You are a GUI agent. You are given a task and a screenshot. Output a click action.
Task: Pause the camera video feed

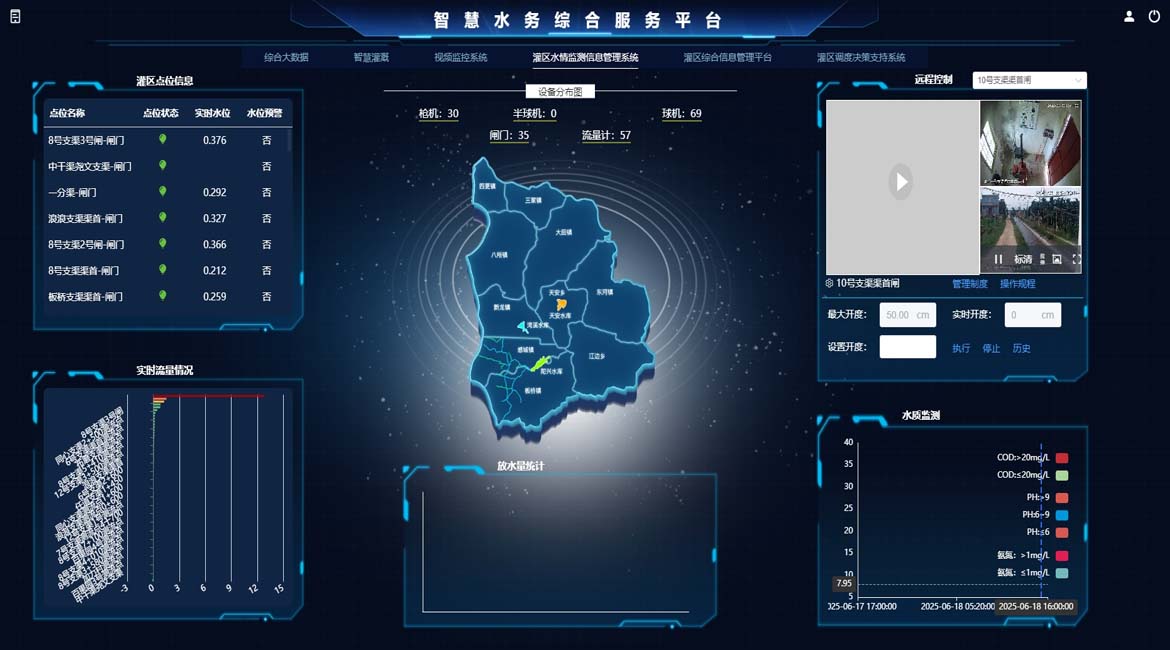(x=998, y=259)
